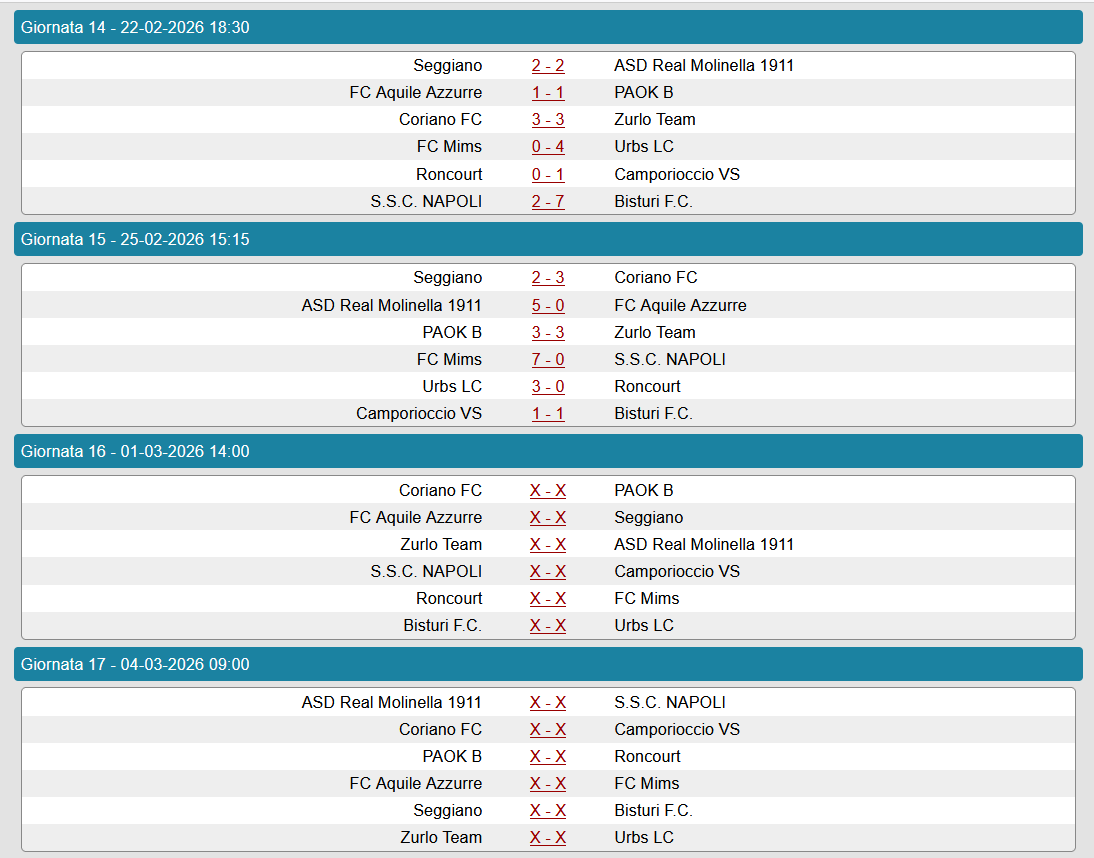Click the X-X link for Coriano FC vs PAOK B
Image resolution: width=1094 pixels, height=858 pixels.
548,491
